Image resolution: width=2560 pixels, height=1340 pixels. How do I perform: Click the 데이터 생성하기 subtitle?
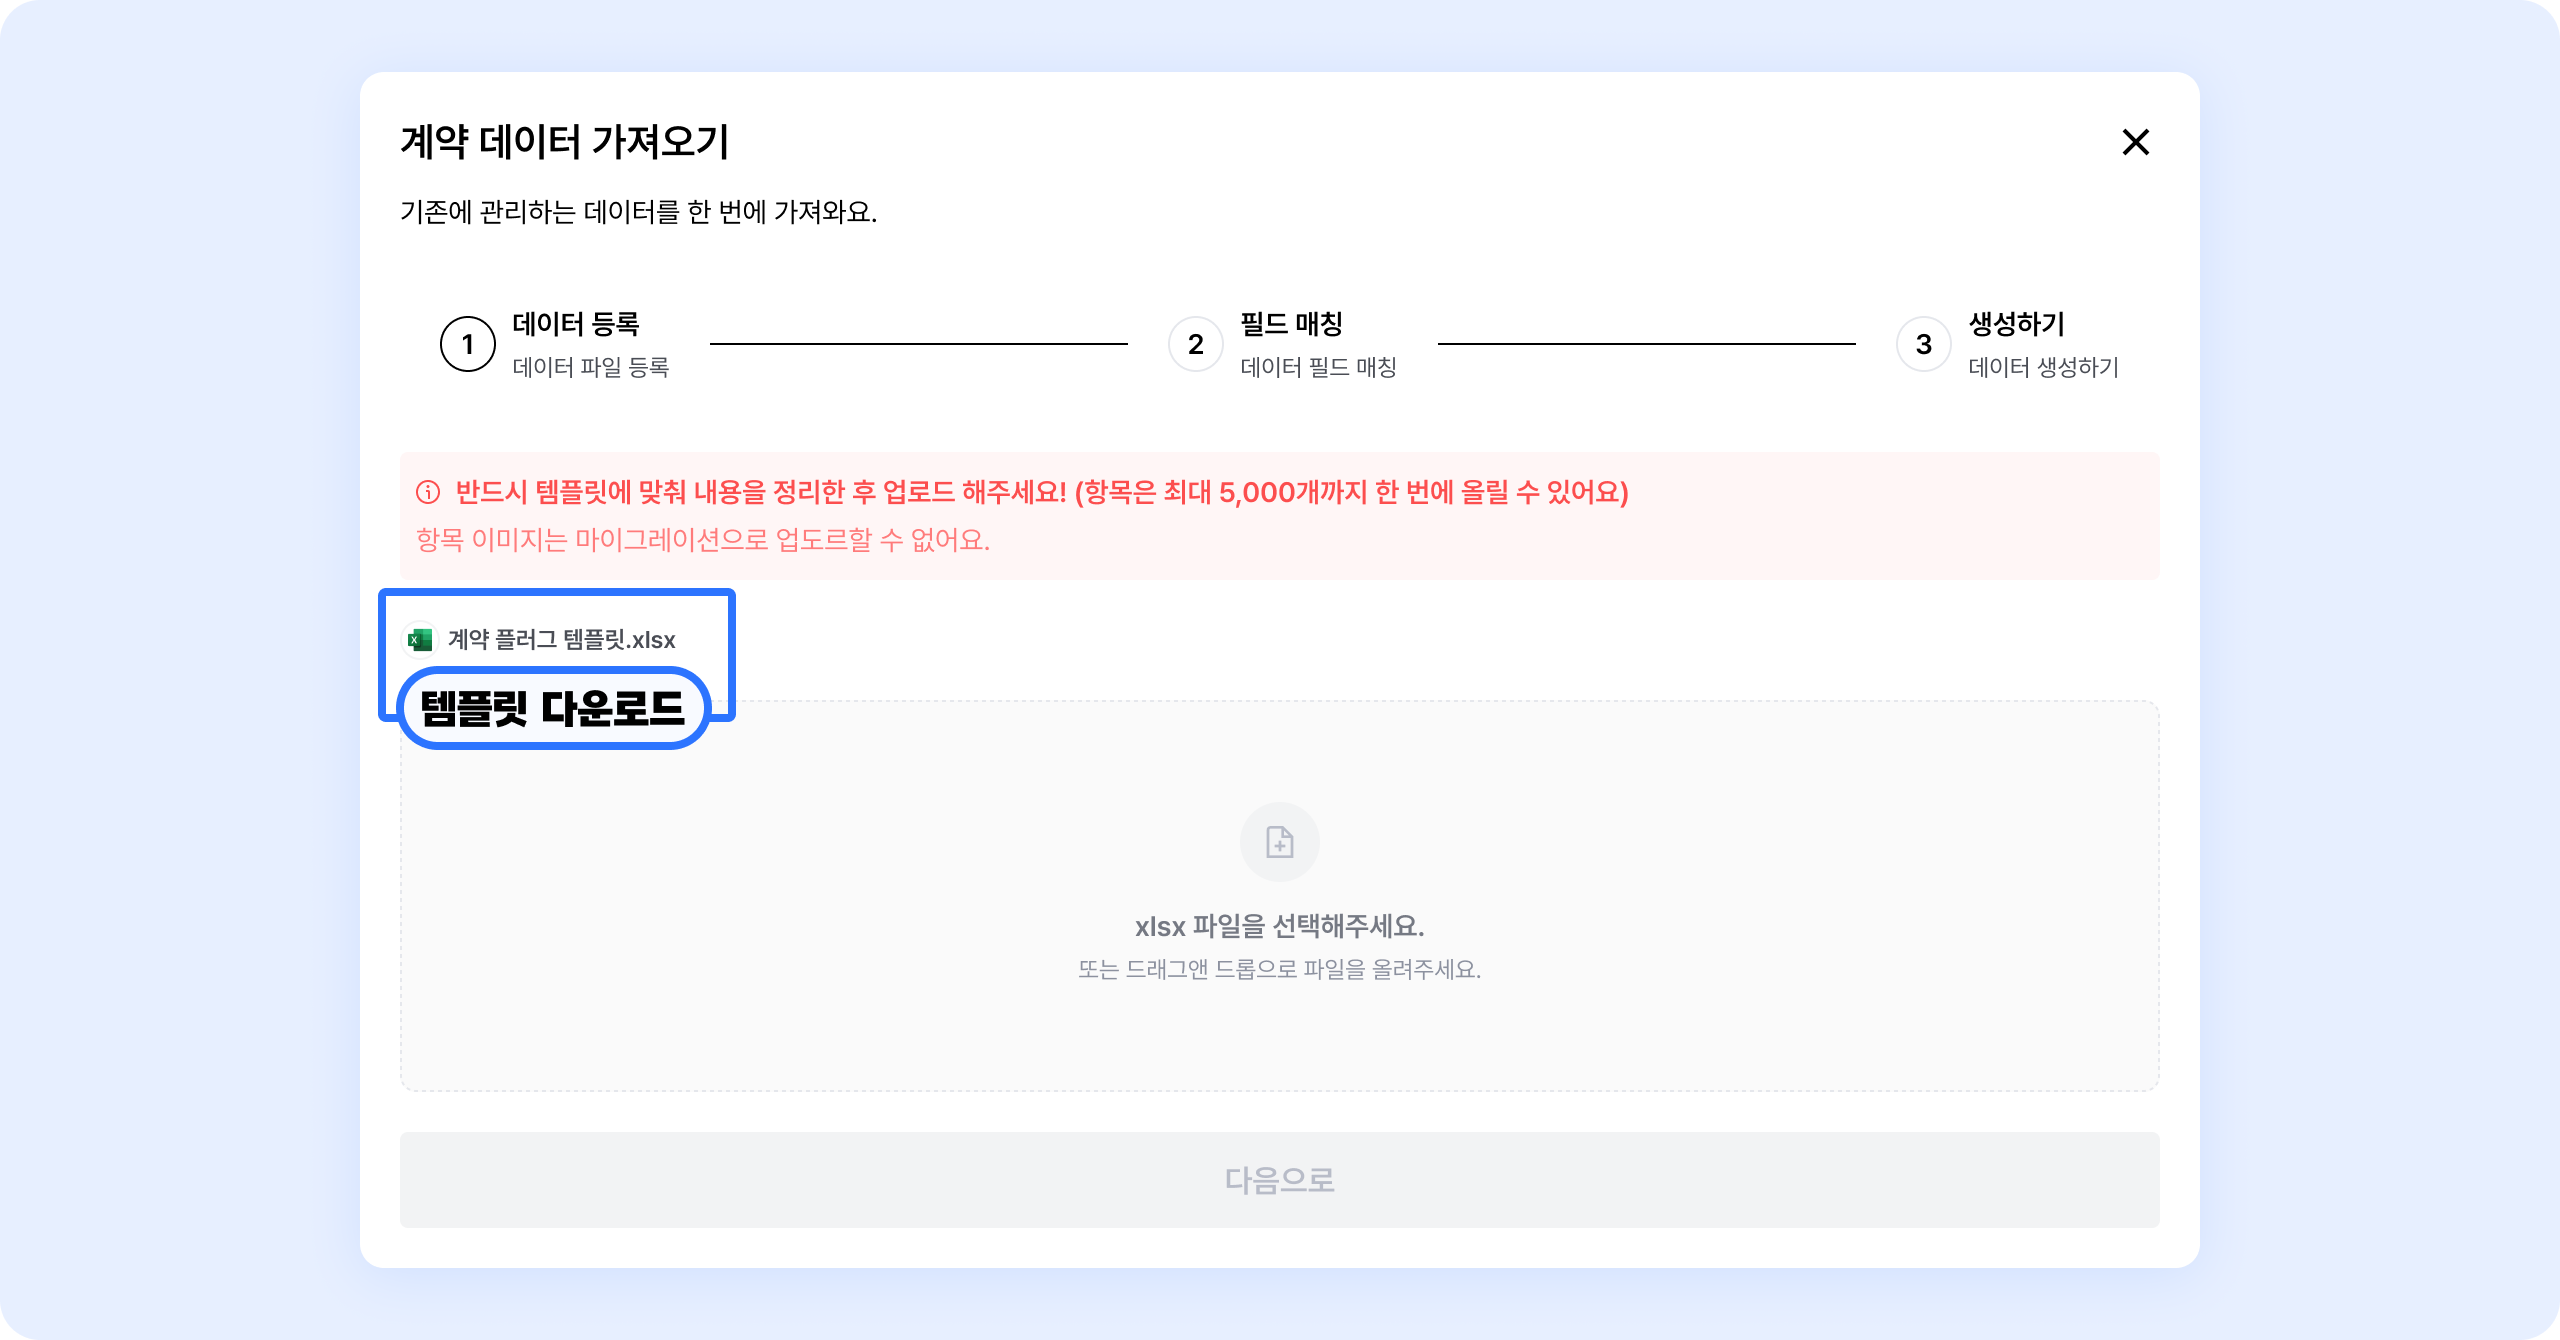click(2043, 367)
